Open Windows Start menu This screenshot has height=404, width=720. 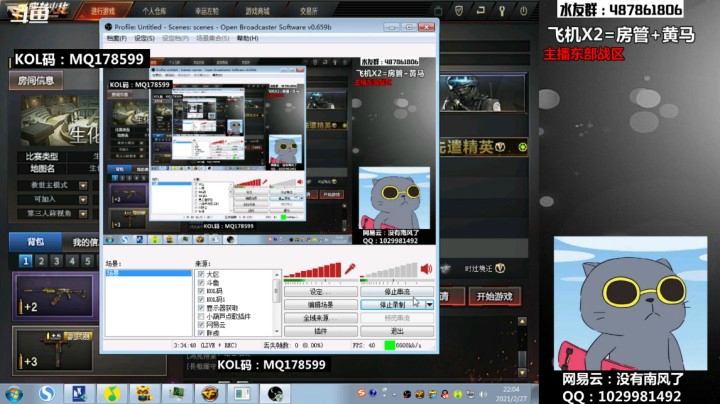pos(14,394)
